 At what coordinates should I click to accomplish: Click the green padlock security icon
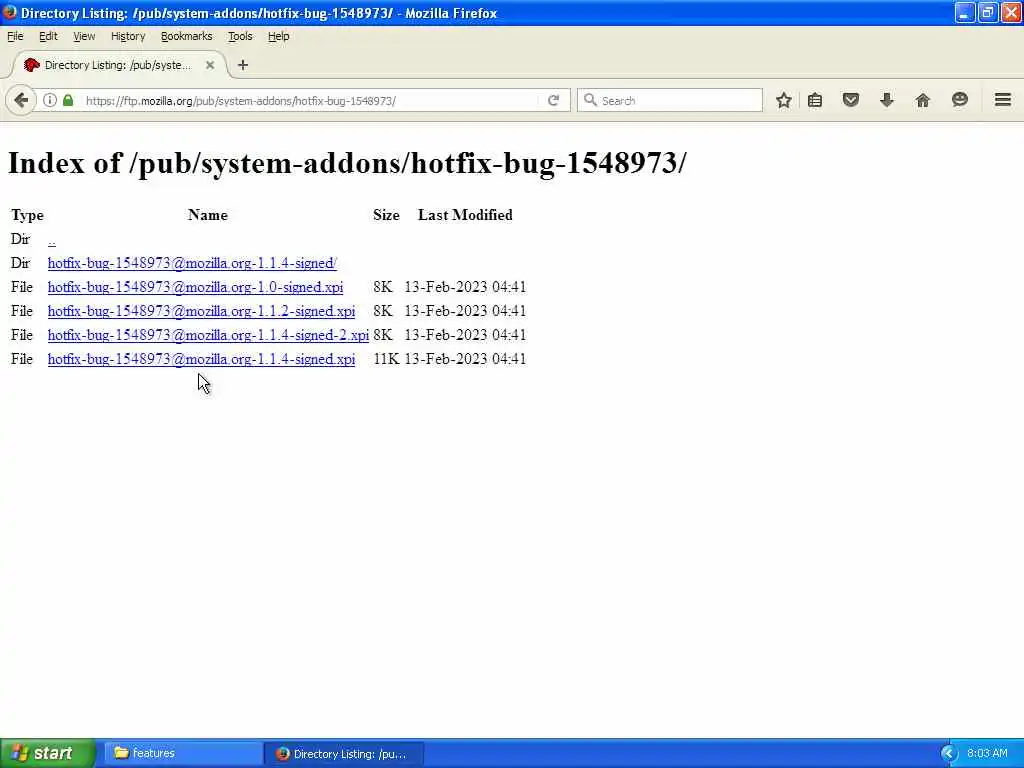pyautogui.click(x=68, y=101)
